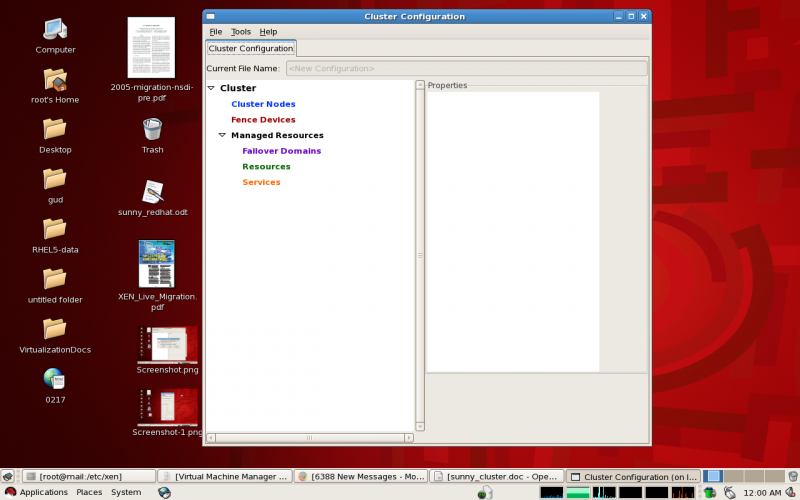Select Cluster Nodes in the tree
Screen dimensions: 800x500
point(263,104)
